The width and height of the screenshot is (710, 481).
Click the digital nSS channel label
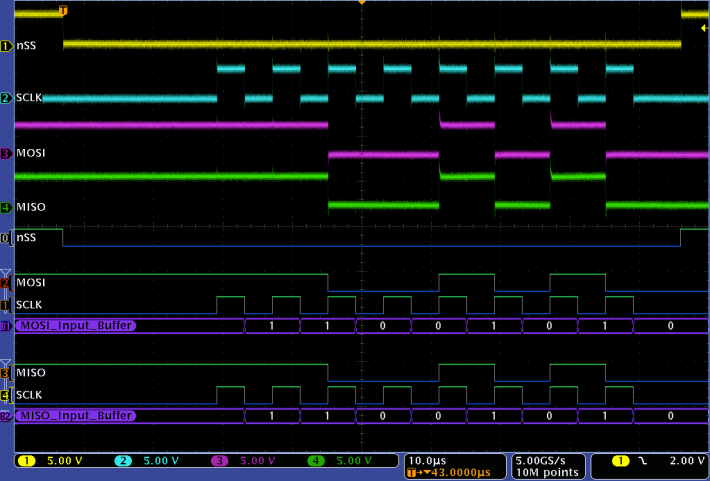coord(26,237)
